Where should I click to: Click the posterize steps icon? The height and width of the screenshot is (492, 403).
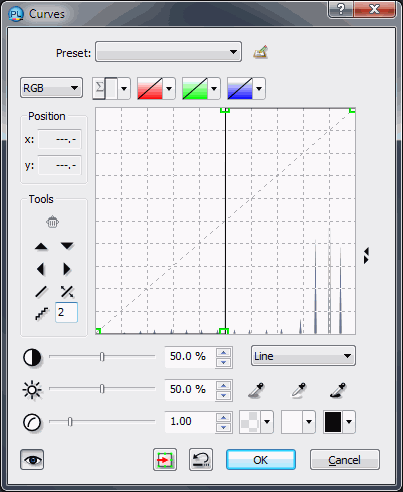point(42,313)
